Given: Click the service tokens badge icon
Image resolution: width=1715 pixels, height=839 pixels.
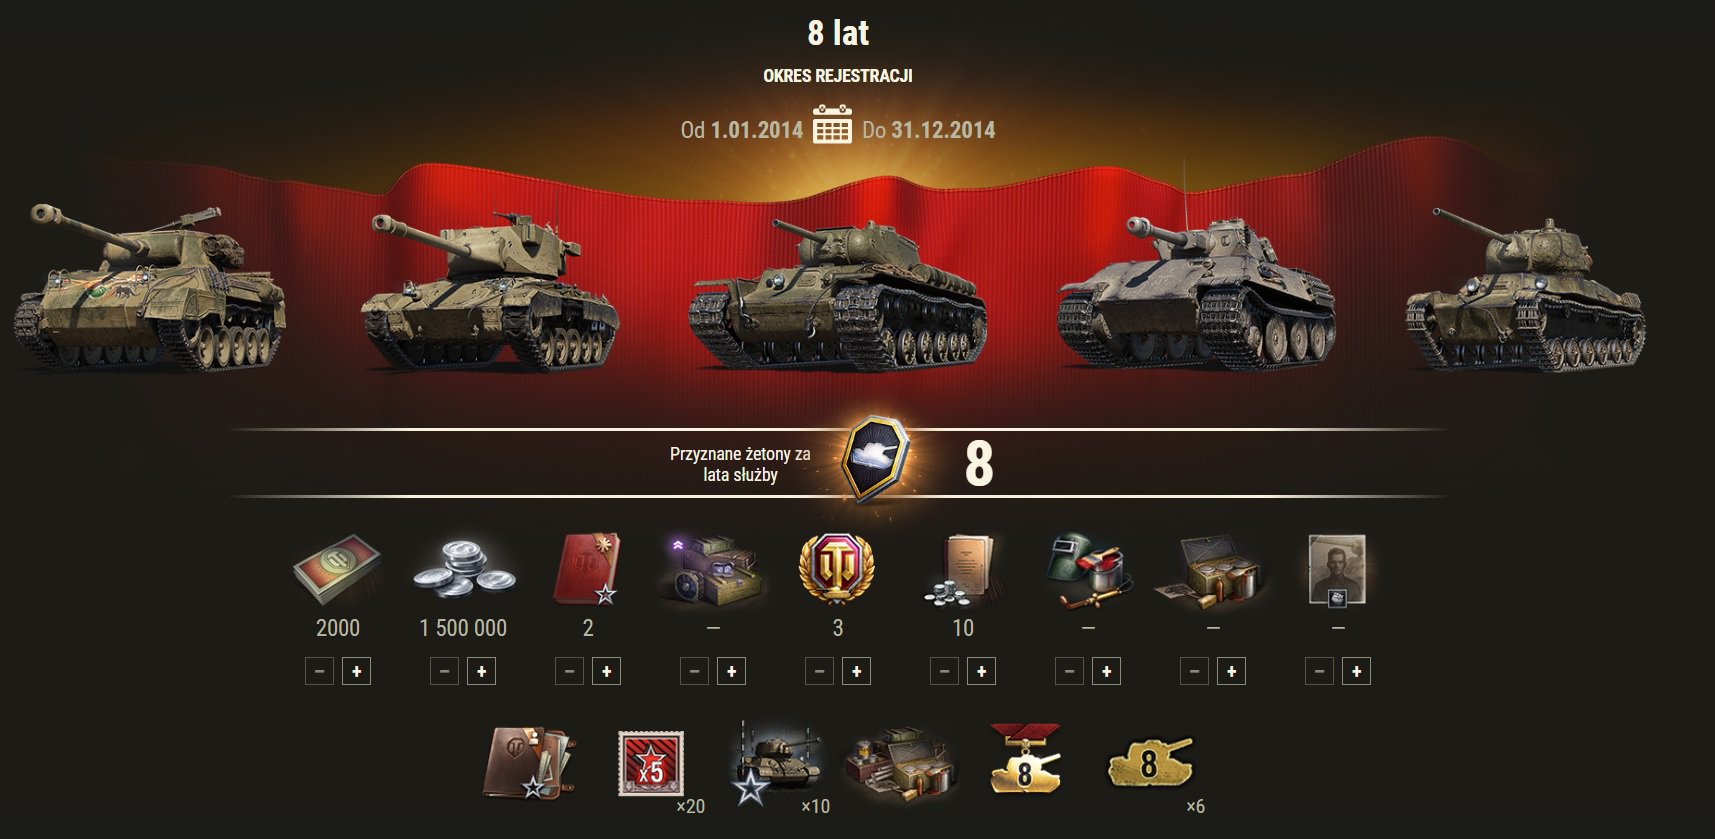Looking at the screenshot, I should point(875,459).
